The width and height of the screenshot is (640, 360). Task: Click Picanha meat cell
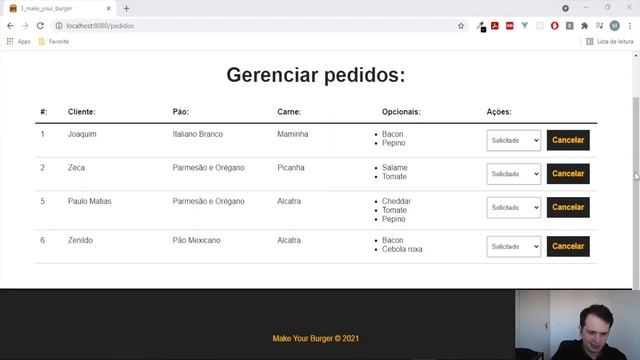[291, 167]
